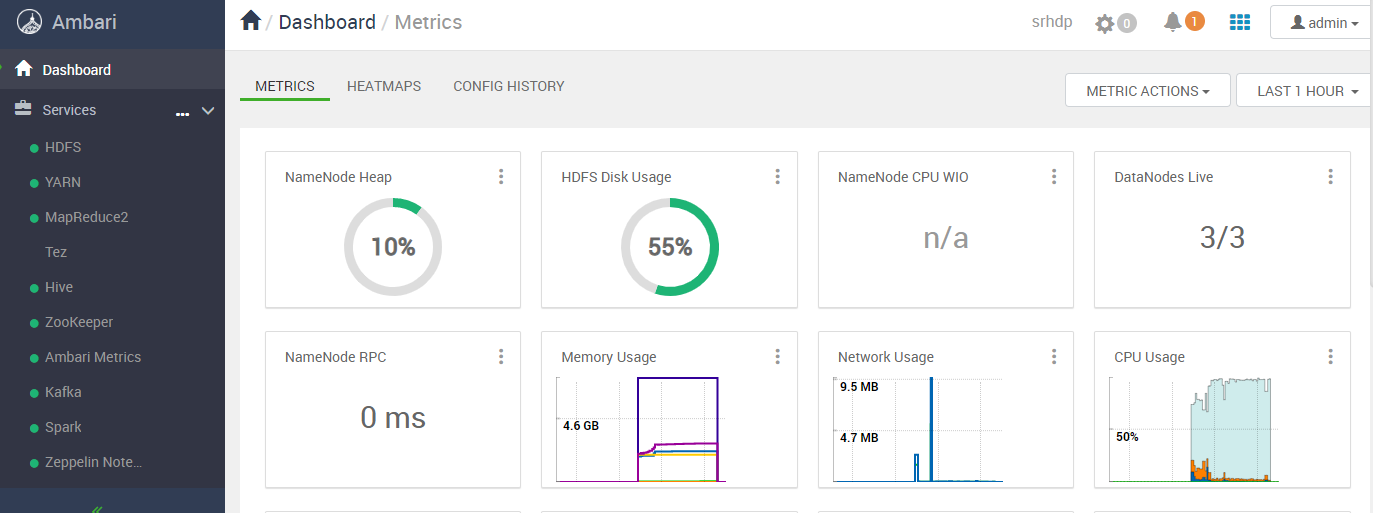
Task: Click the Ambari title text
Action: point(83,22)
